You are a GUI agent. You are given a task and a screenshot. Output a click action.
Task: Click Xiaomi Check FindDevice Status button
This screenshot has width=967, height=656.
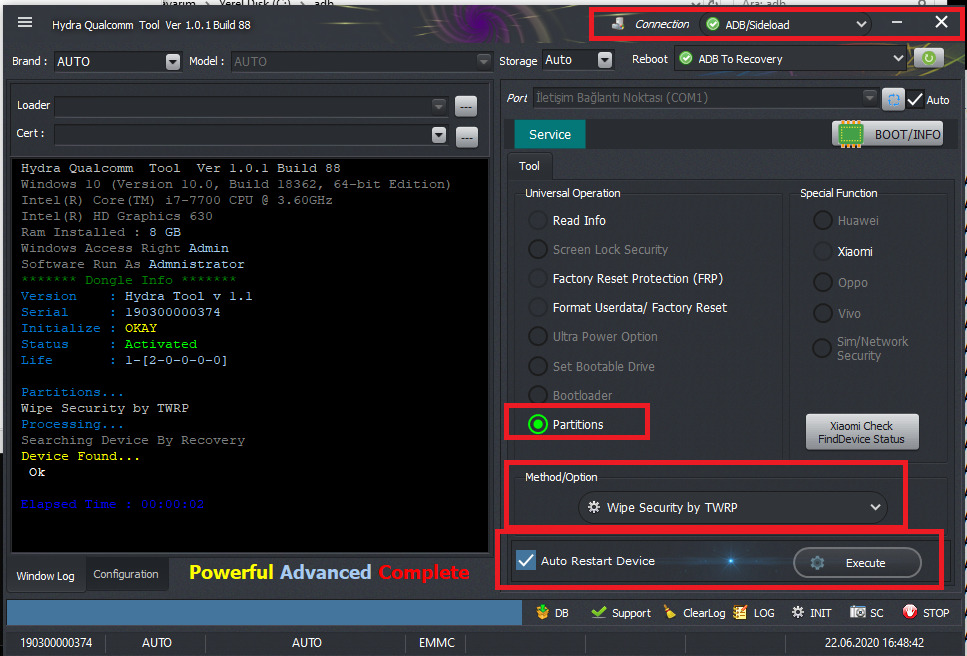862,432
